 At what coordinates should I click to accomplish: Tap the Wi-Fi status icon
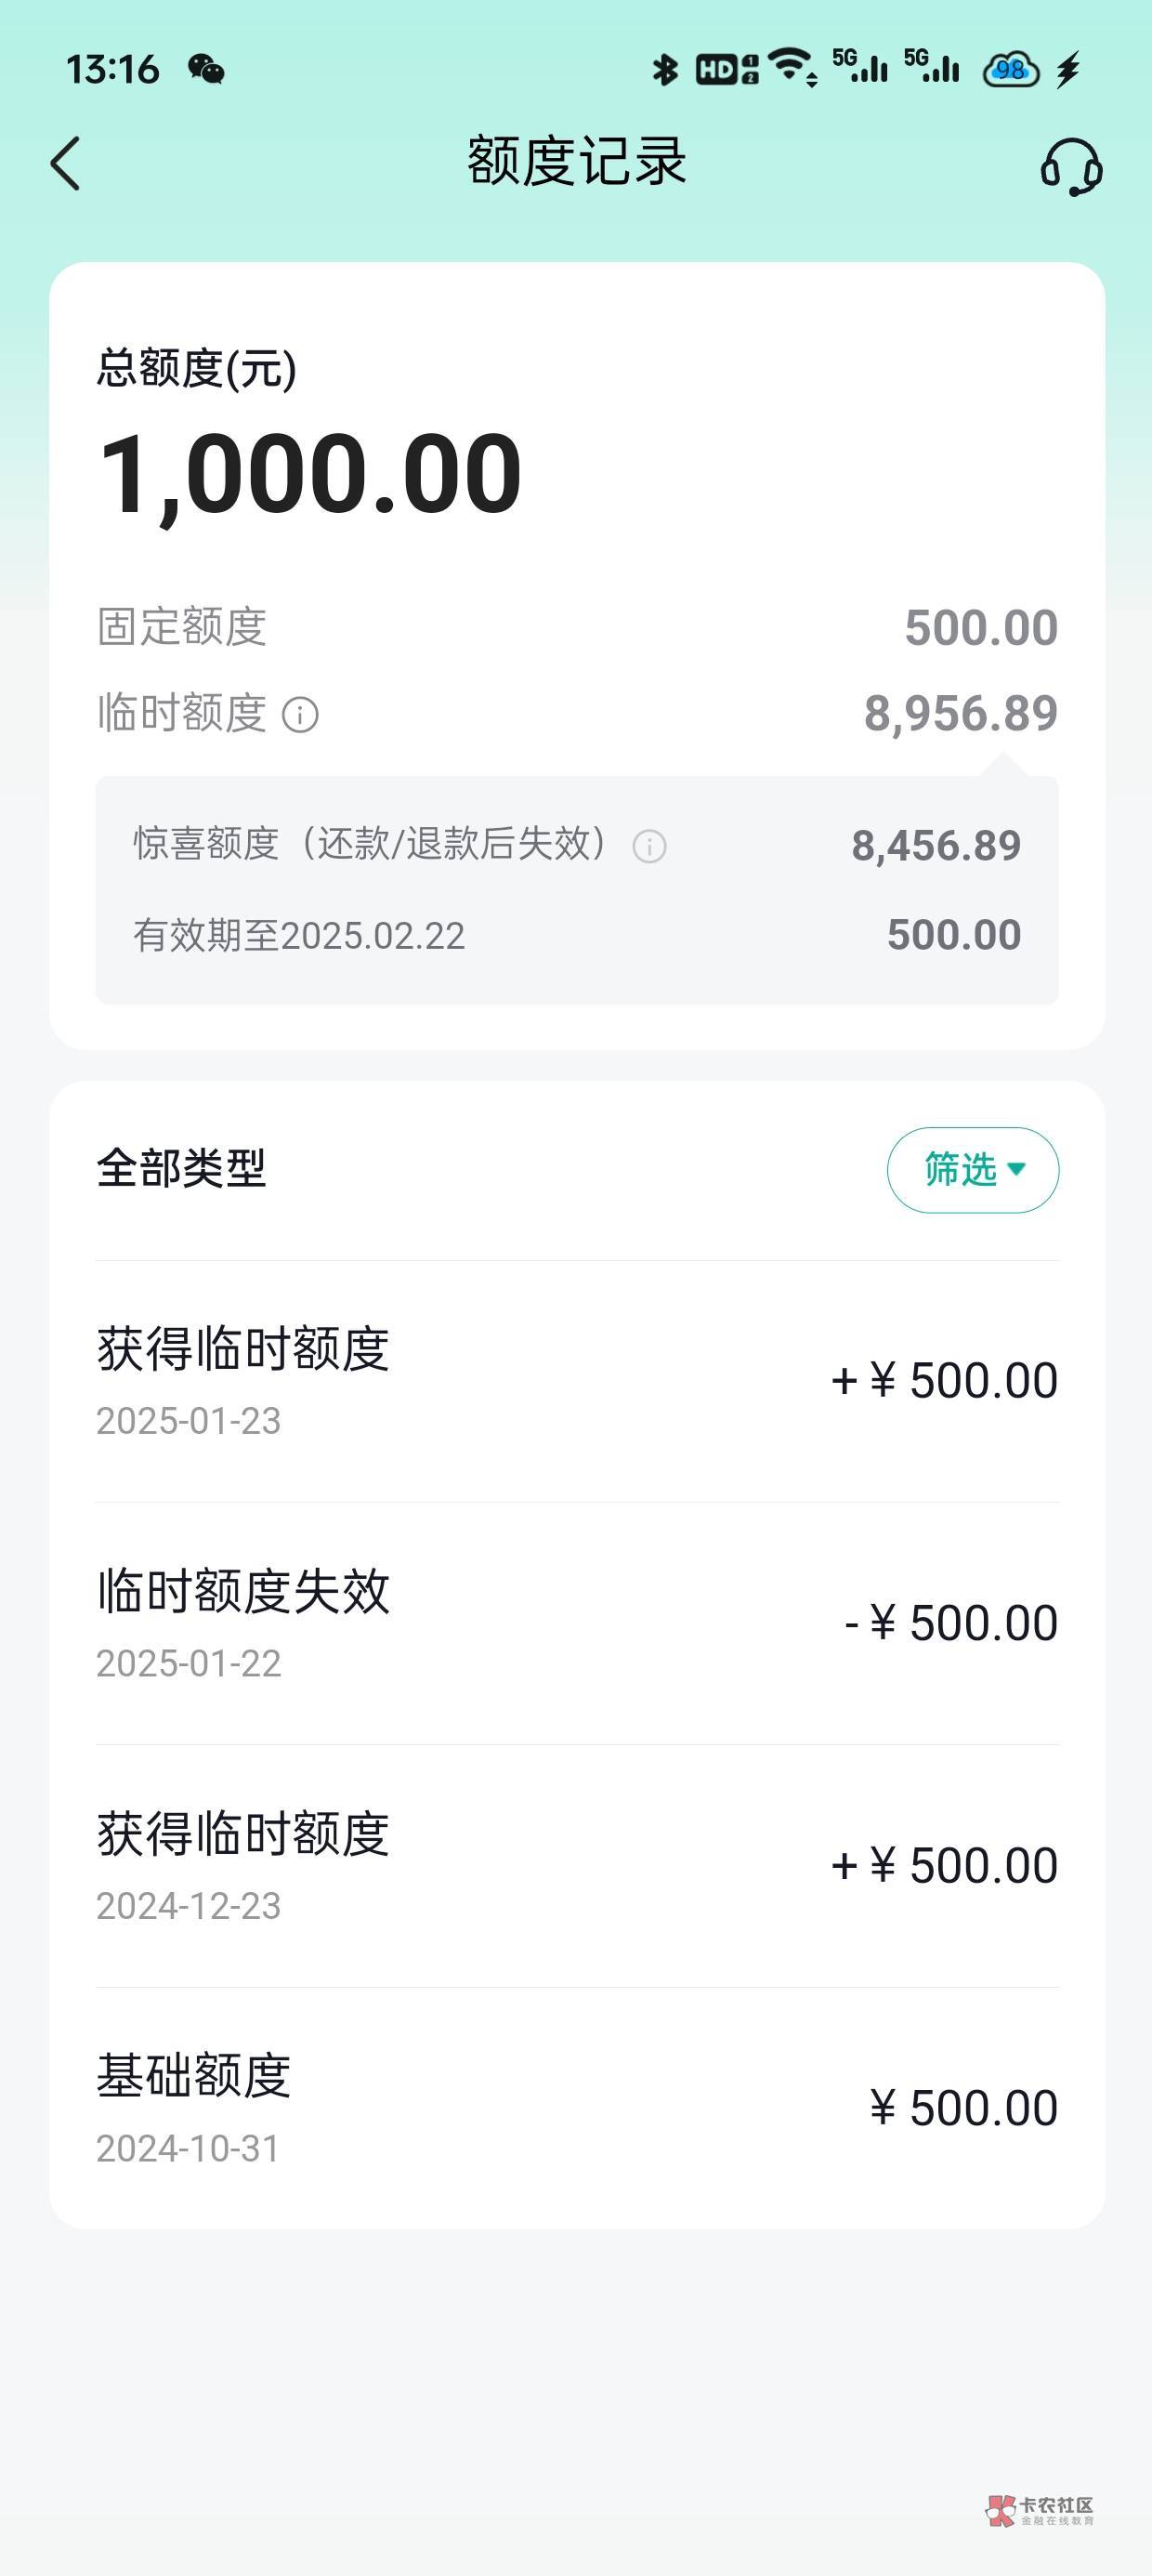click(x=793, y=67)
